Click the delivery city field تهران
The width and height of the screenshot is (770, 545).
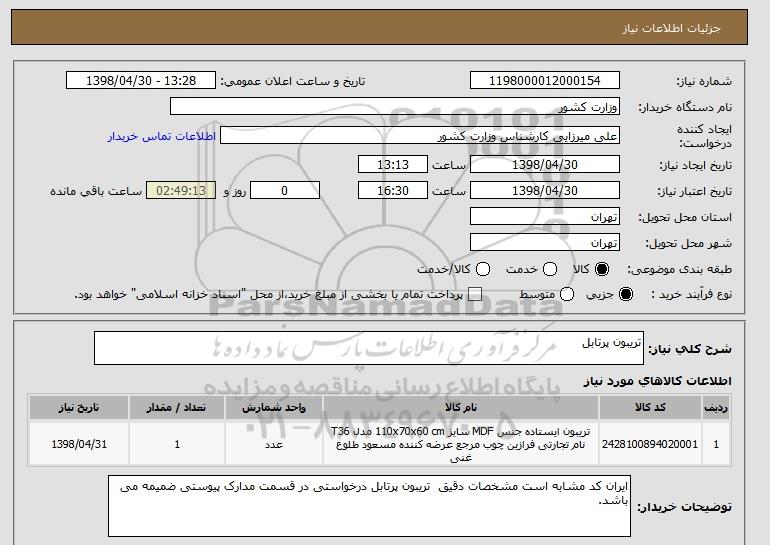click(x=545, y=243)
